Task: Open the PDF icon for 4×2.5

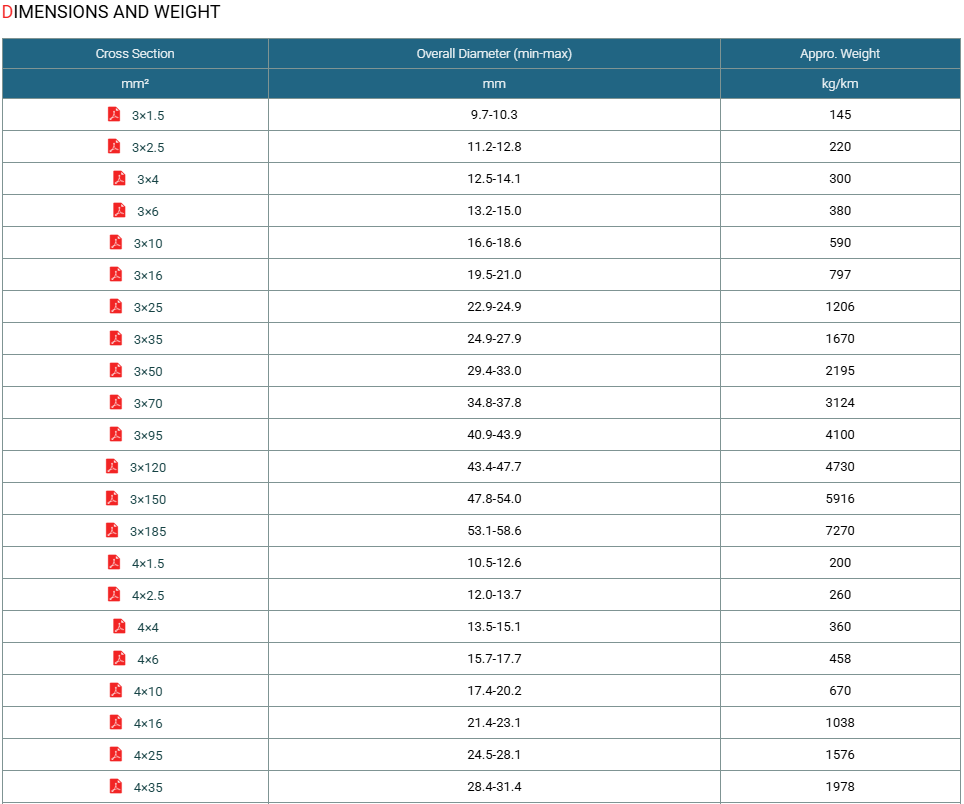Action: coord(114,594)
